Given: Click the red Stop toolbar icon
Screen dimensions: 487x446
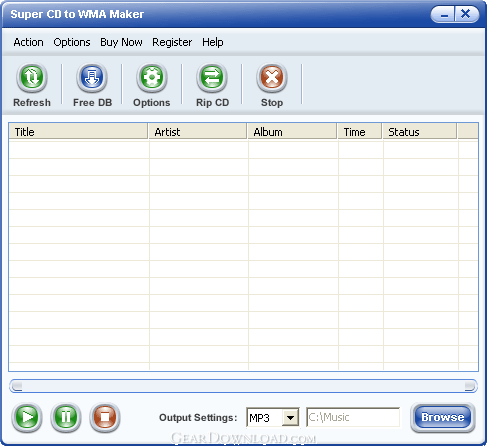Looking at the screenshot, I should (x=272, y=78).
